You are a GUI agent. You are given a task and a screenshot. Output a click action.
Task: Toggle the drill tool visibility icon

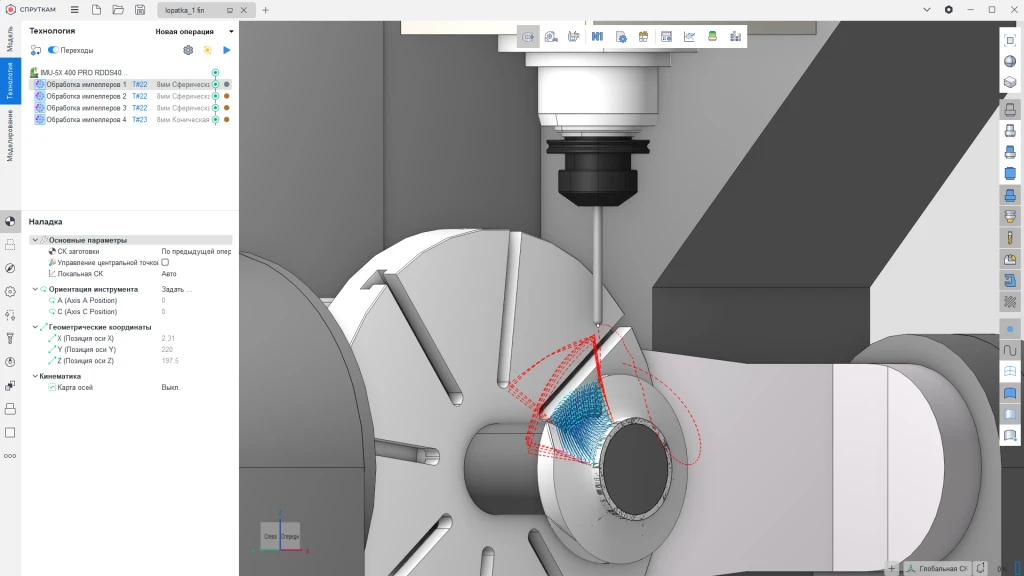click(1010, 238)
